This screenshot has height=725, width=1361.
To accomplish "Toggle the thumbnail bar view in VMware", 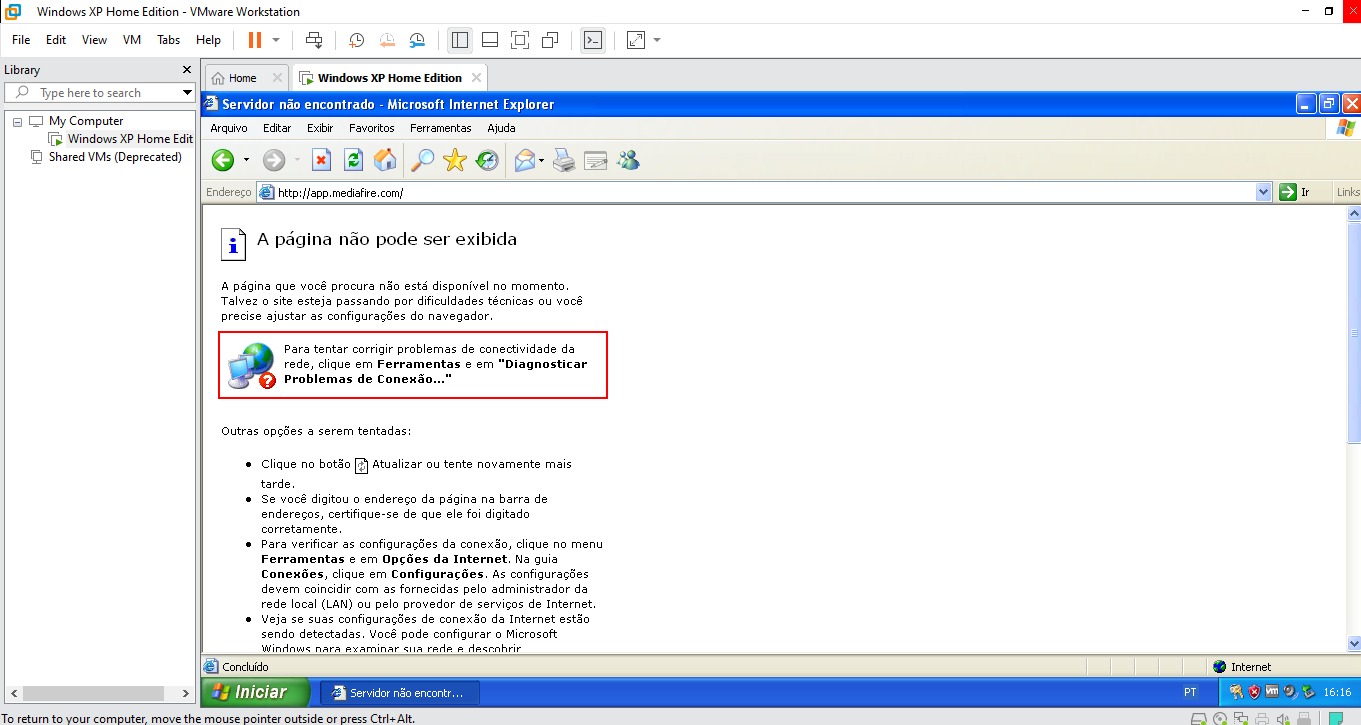I will coord(490,40).
